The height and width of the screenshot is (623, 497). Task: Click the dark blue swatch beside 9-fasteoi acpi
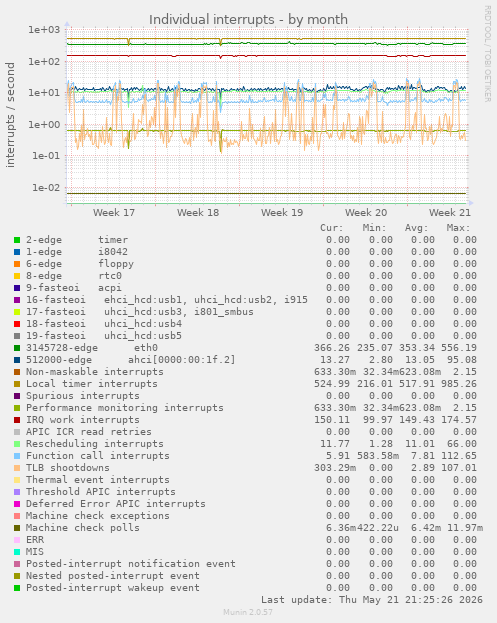pos(17,288)
